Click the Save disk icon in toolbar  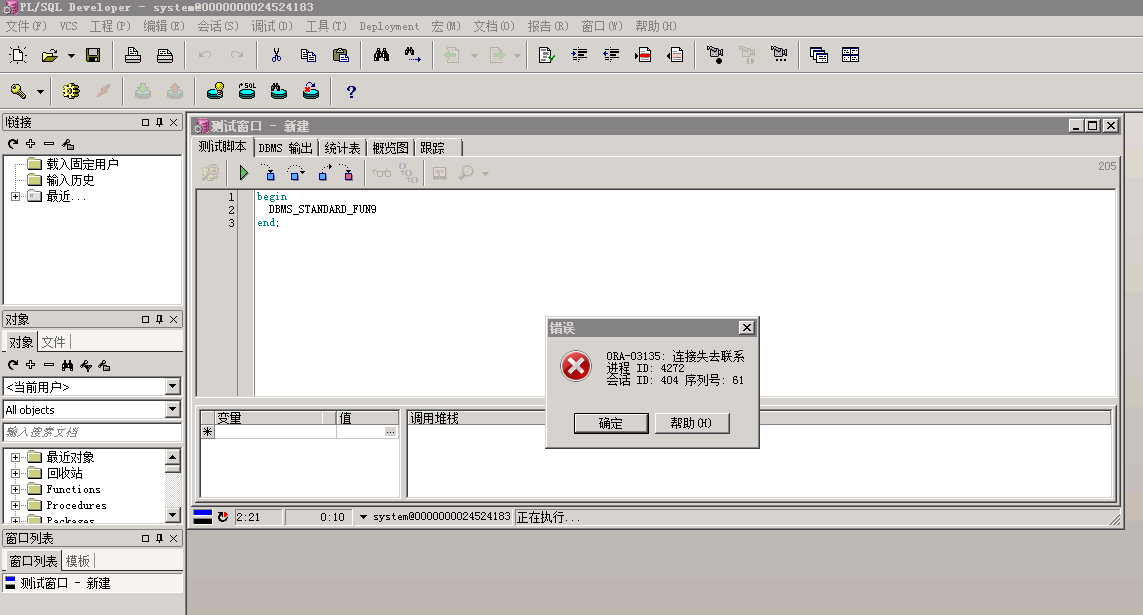[x=93, y=55]
